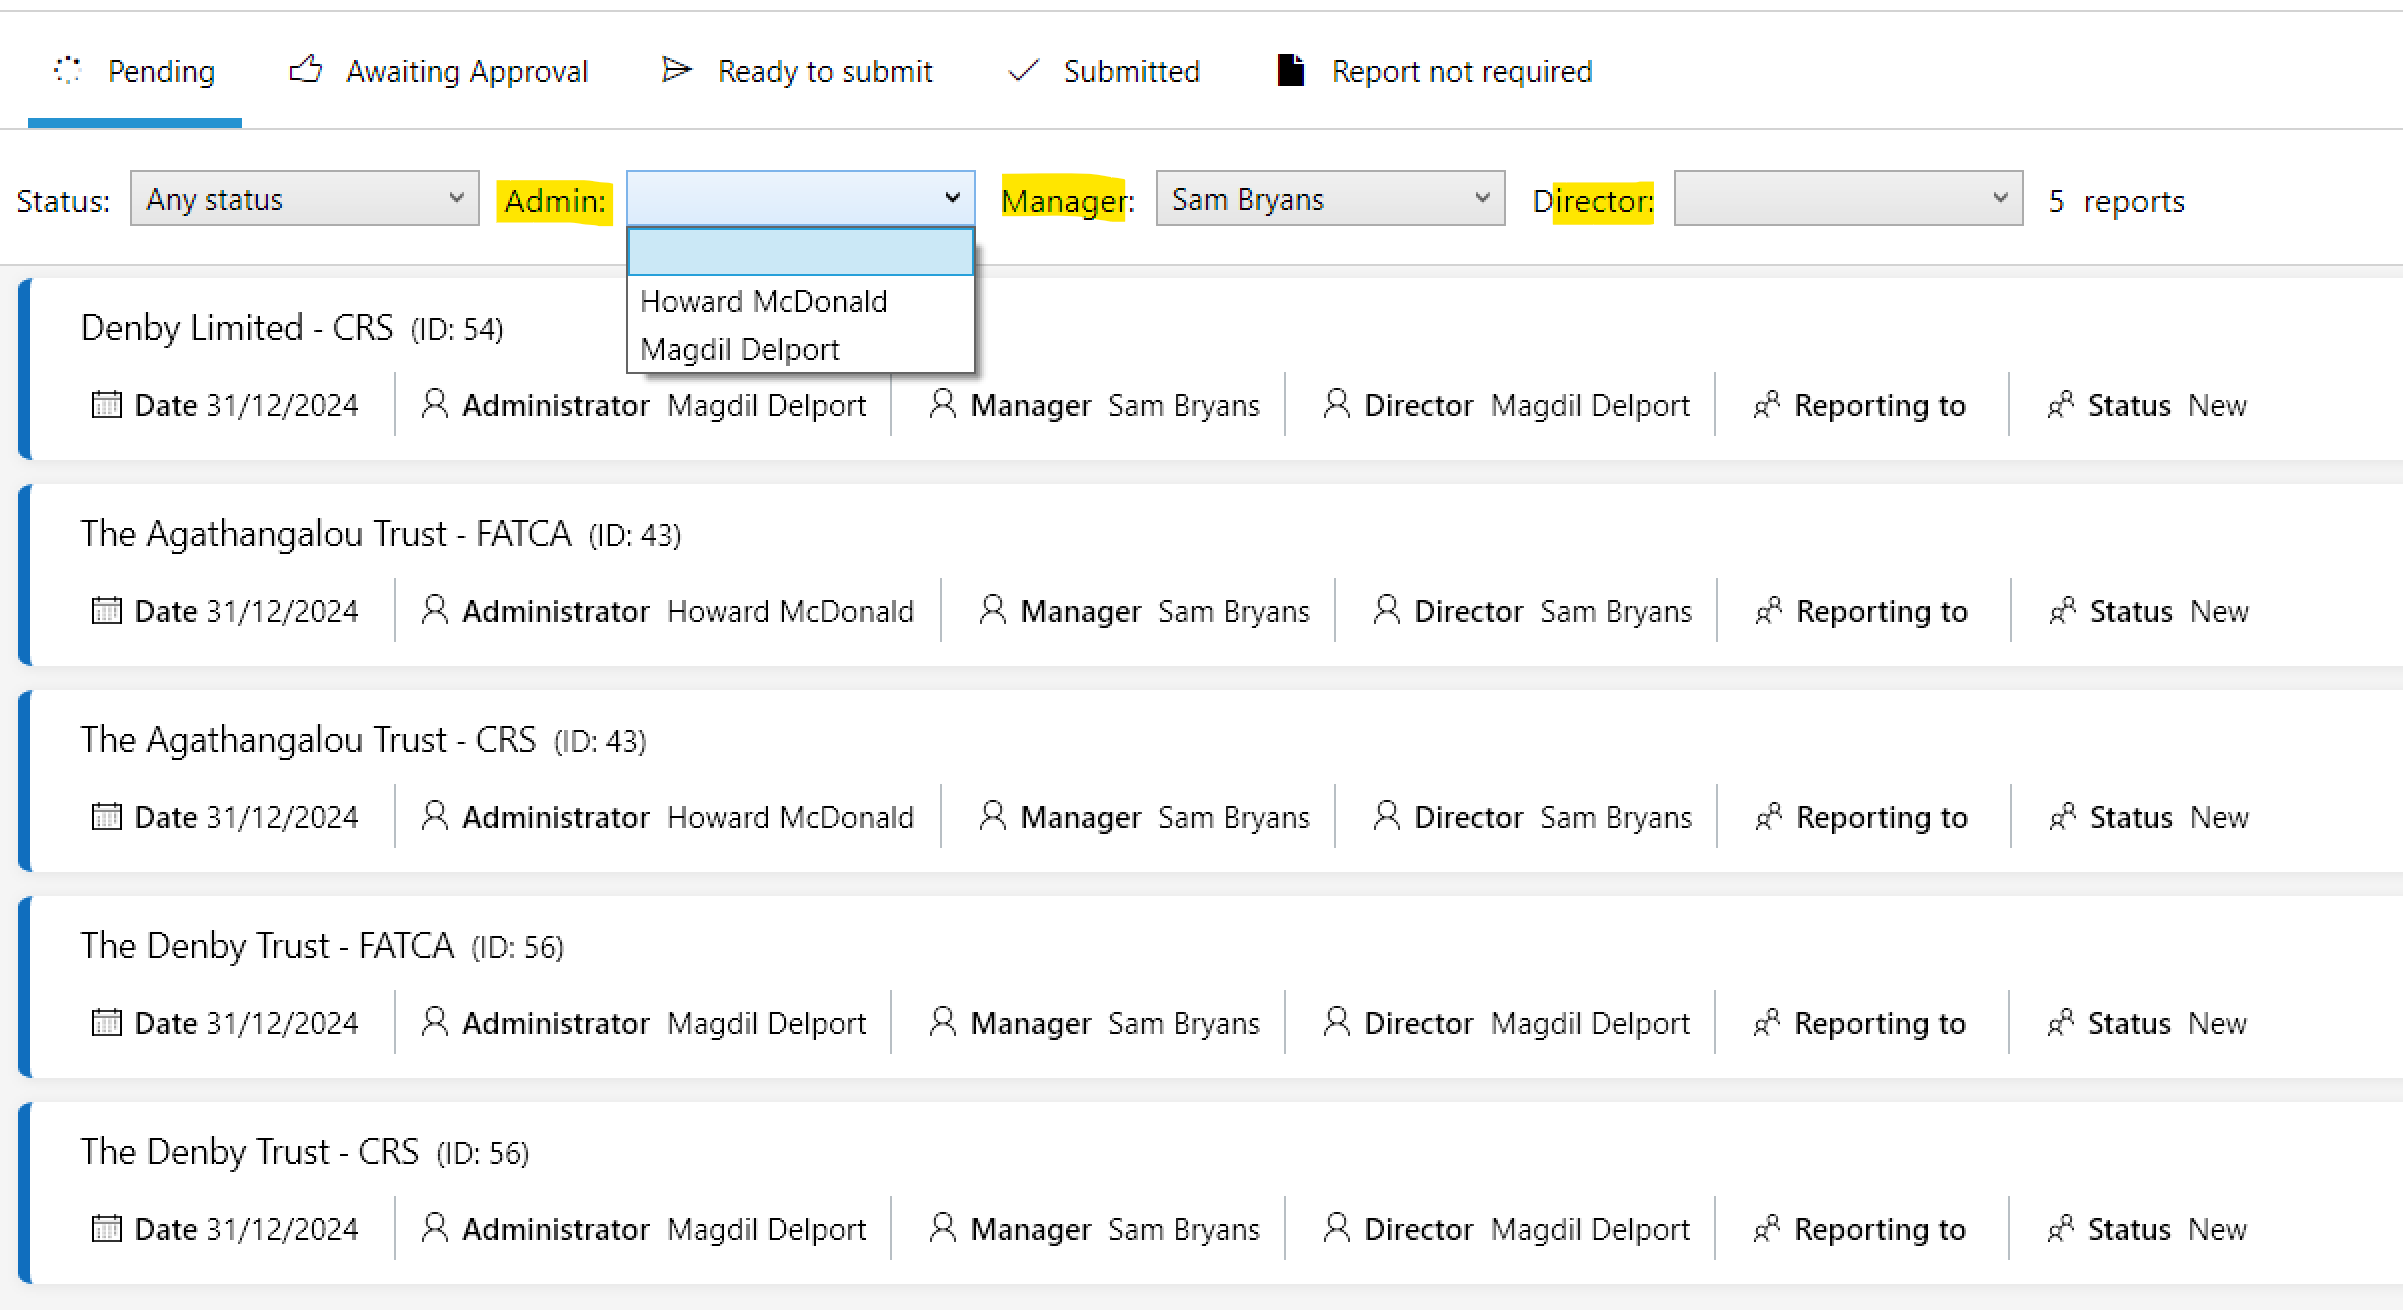Screen dimensions: 2403x1310
Task: Collapse the open Admin dropdown
Action: 801,198
